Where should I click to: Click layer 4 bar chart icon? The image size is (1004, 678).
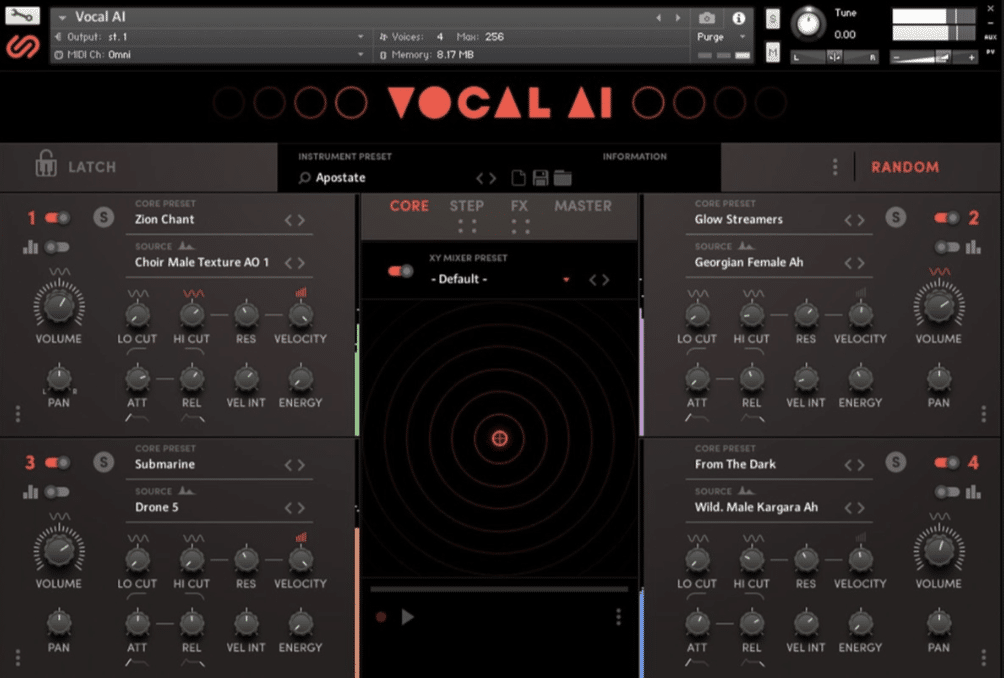[x=973, y=492]
